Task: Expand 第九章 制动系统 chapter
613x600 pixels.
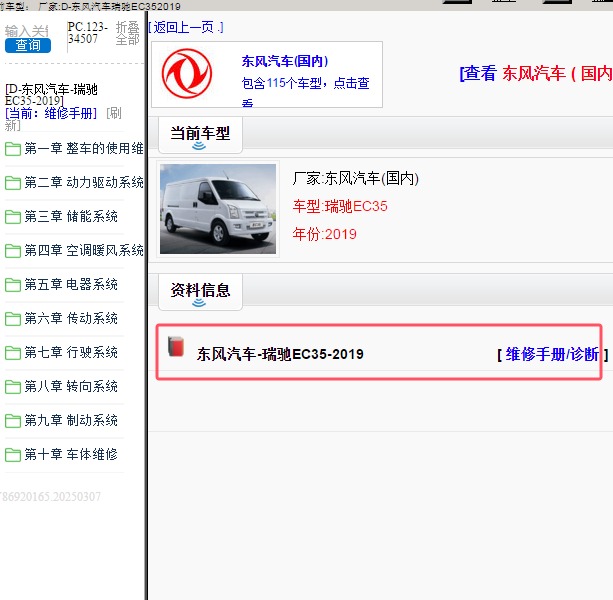Action: coord(71,421)
